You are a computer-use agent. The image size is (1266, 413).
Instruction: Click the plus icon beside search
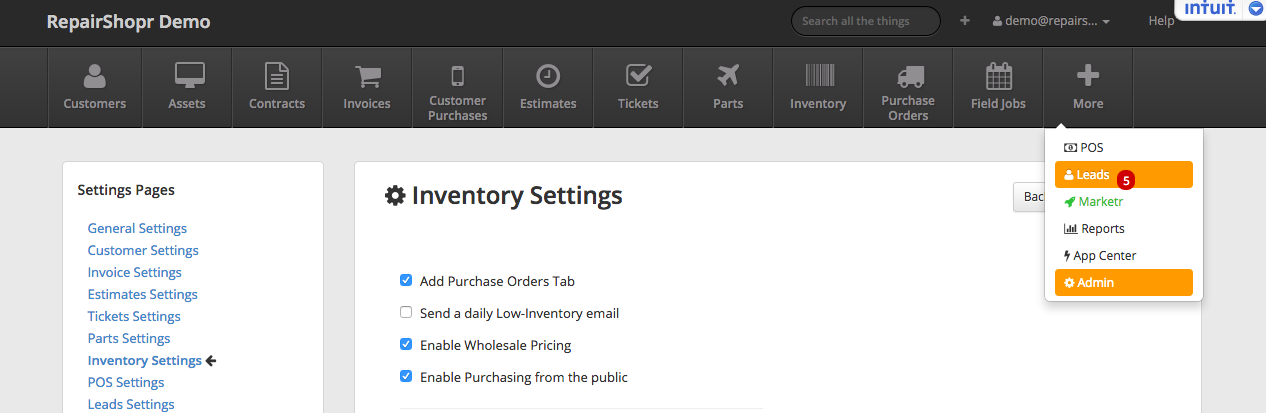965,21
